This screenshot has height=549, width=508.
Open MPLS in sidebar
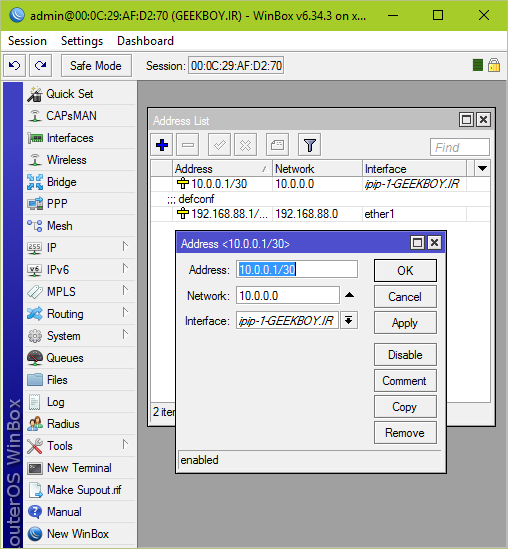(80, 292)
